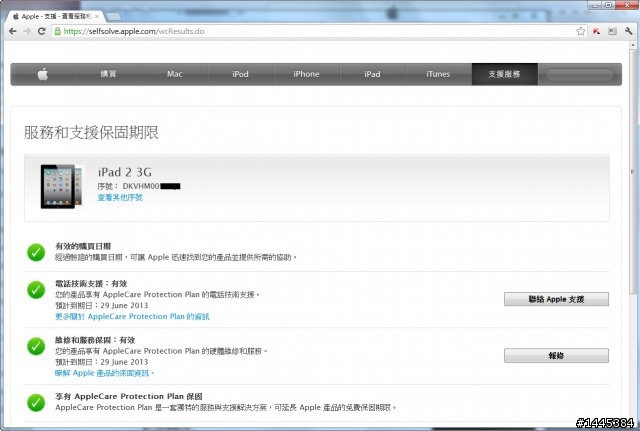Viewport: 640px width, 431px height.
Task: Close the Apple support browser tab
Action: [97, 16]
